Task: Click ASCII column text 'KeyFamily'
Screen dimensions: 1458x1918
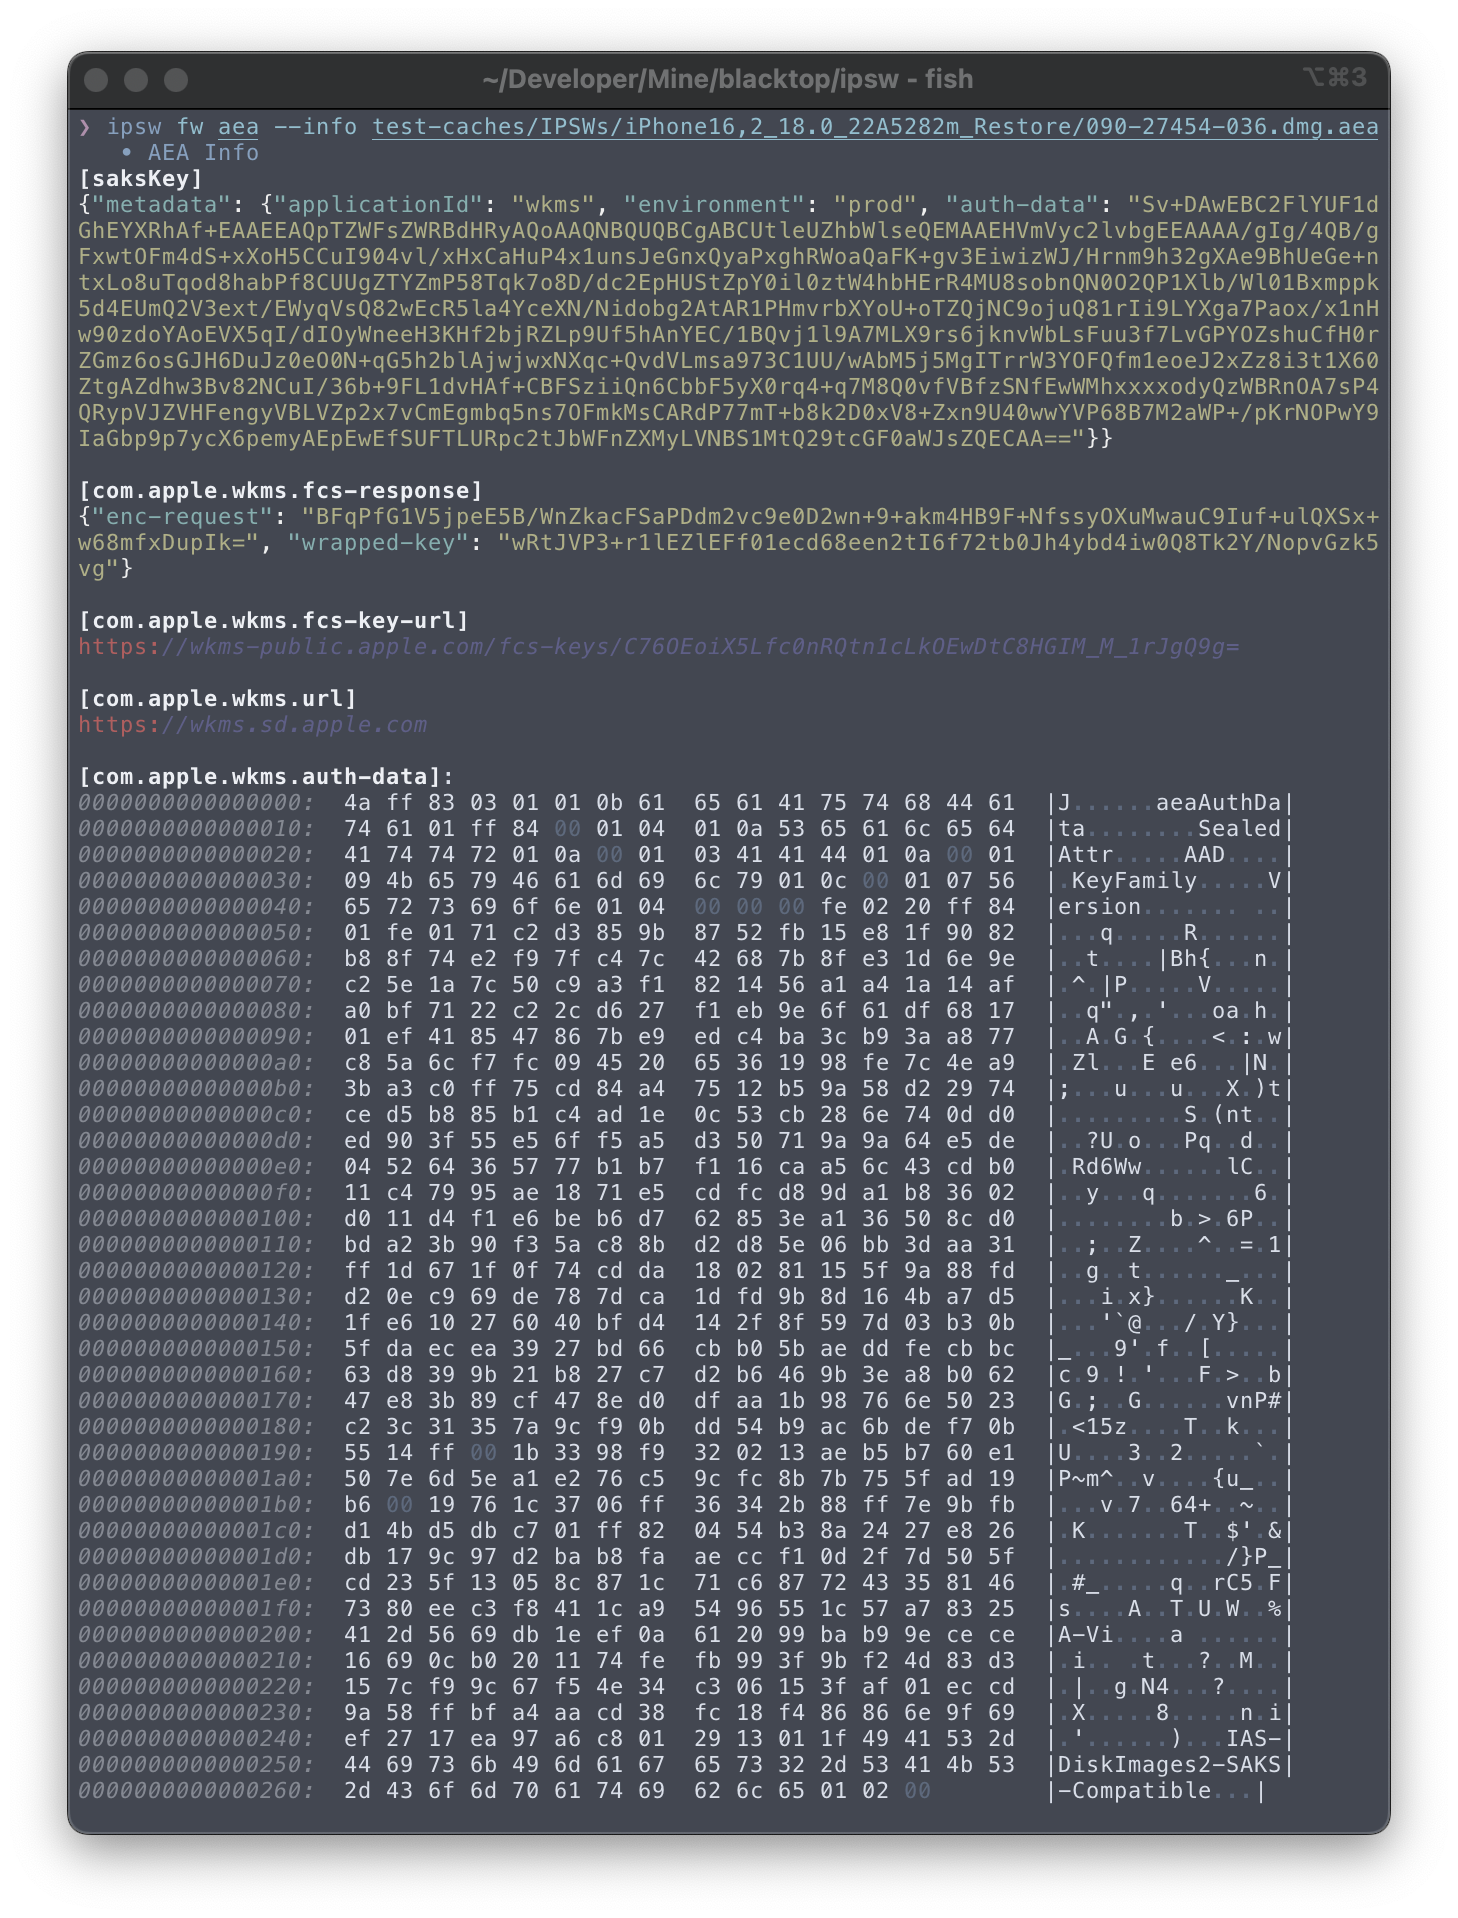Action: click(1134, 881)
